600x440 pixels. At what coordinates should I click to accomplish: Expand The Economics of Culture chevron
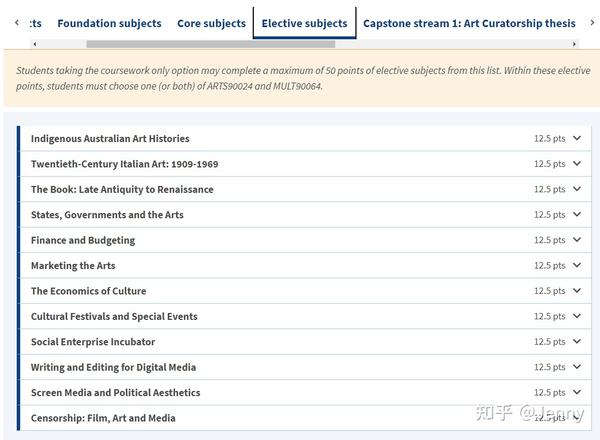click(577, 291)
